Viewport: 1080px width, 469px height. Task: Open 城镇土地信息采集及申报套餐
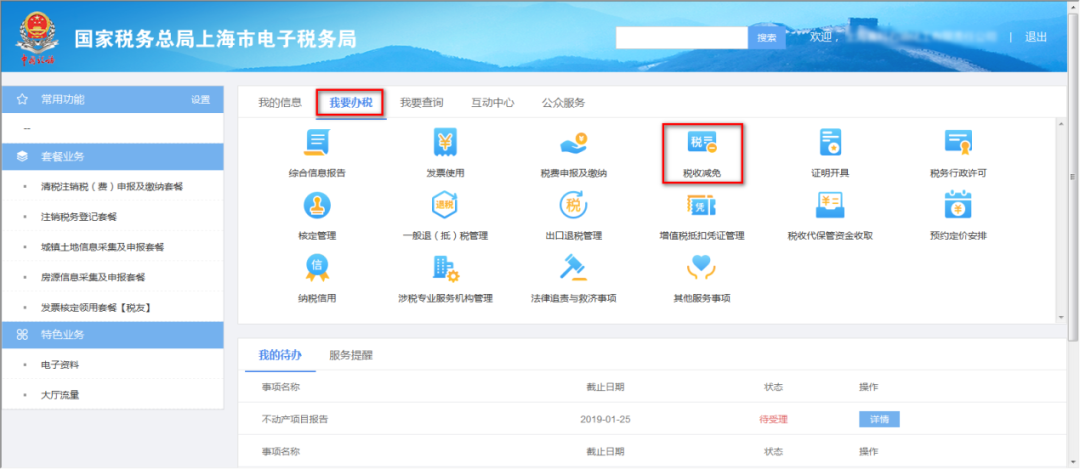103,247
